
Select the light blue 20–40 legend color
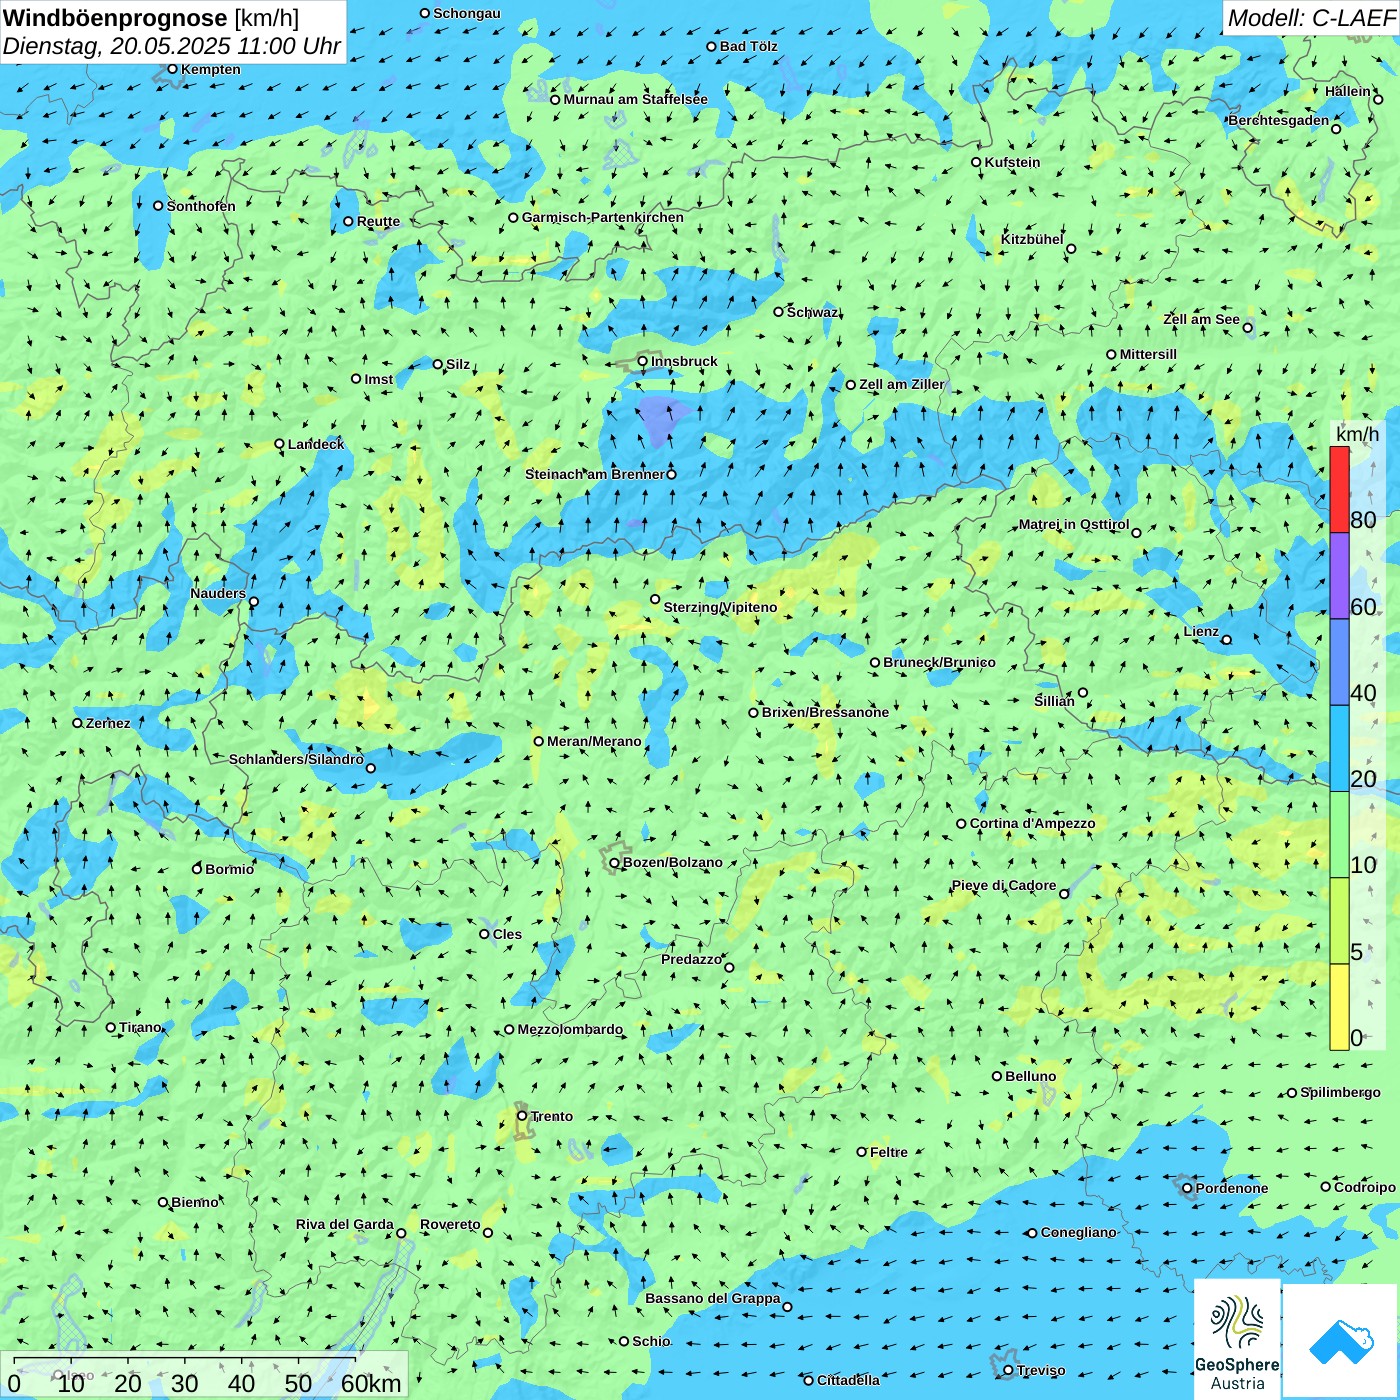[1339, 749]
